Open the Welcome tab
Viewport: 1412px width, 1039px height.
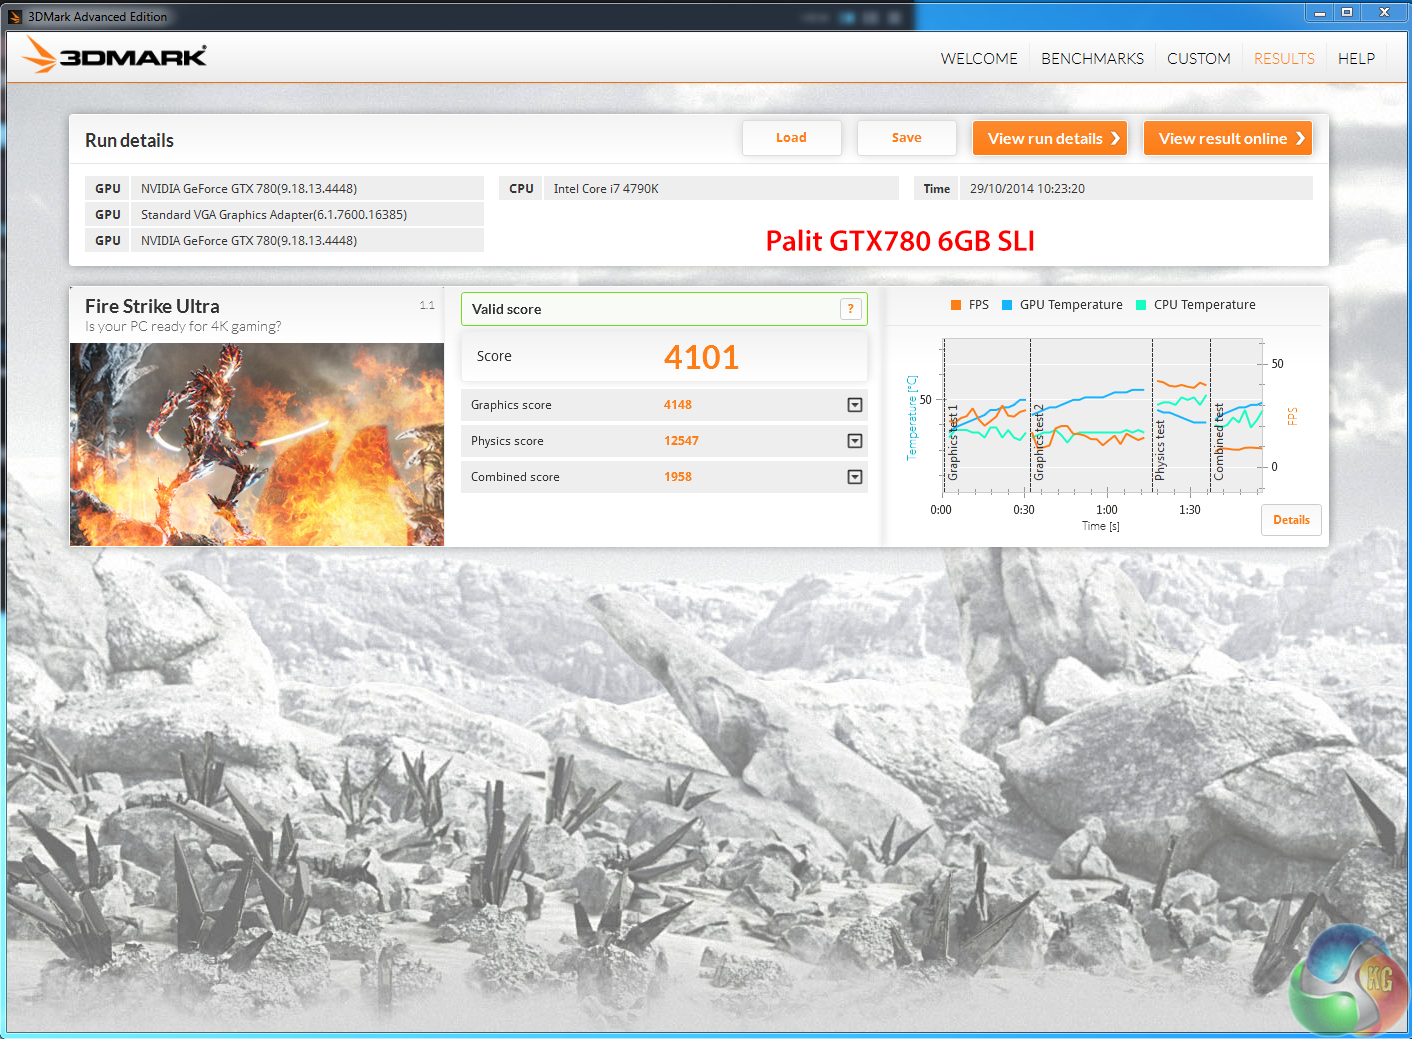[x=978, y=59]
